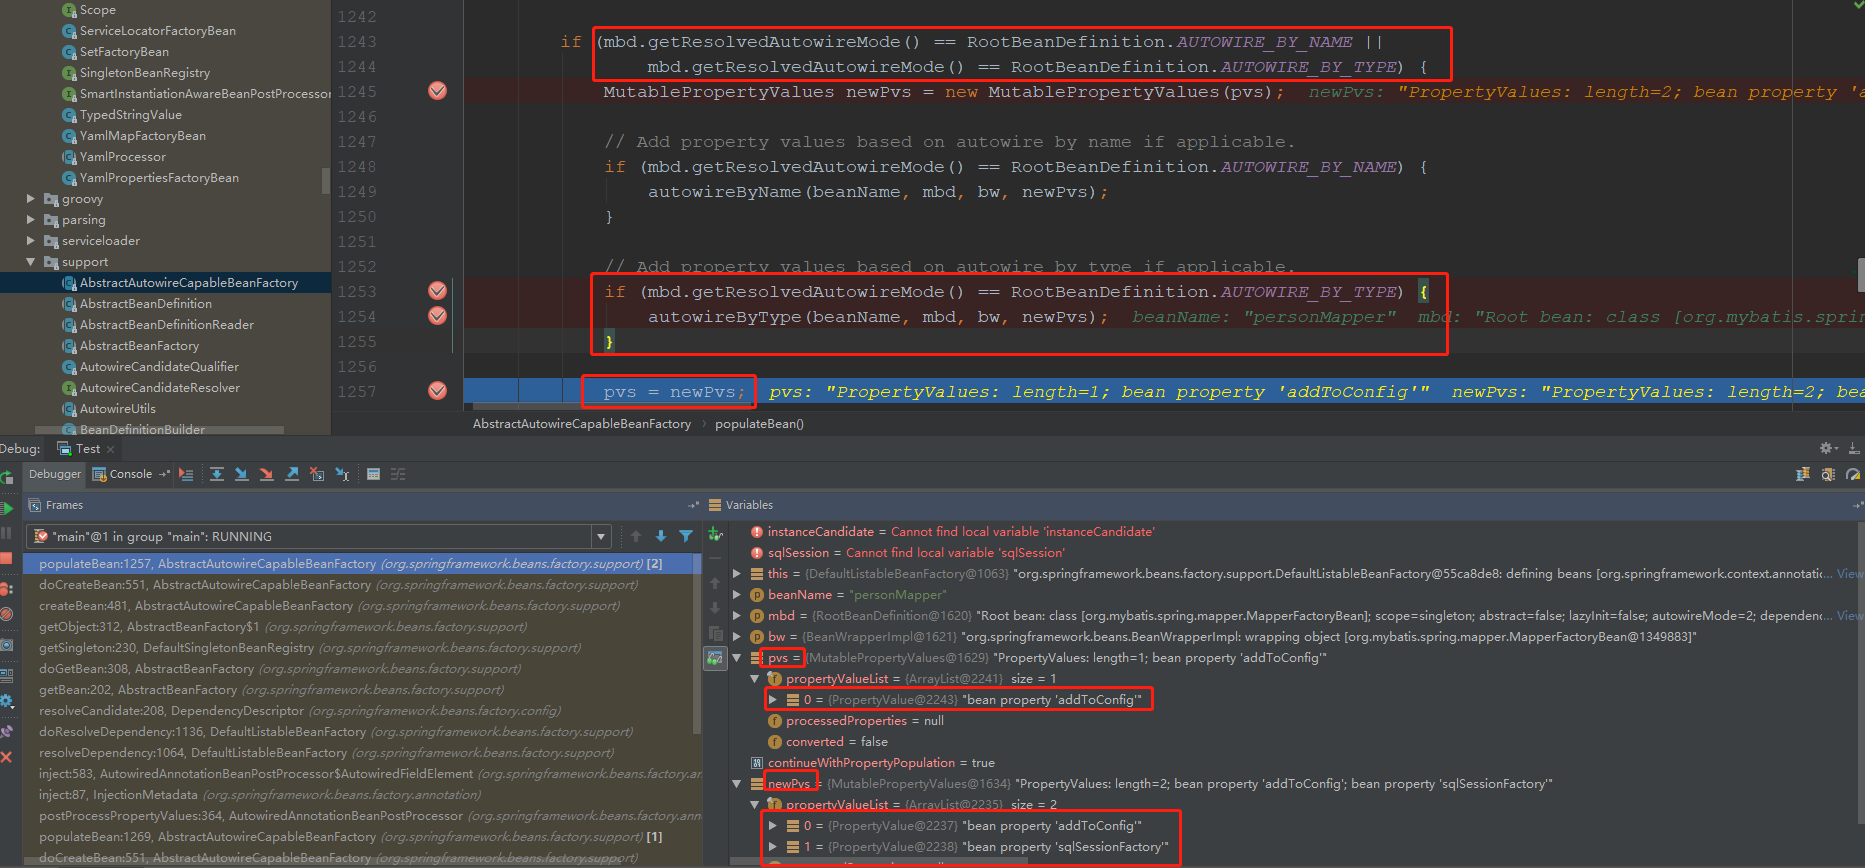Click Memory View icon at debug top right
The height and width of the screenshot is (868, 1865).
coord(1828,474)
